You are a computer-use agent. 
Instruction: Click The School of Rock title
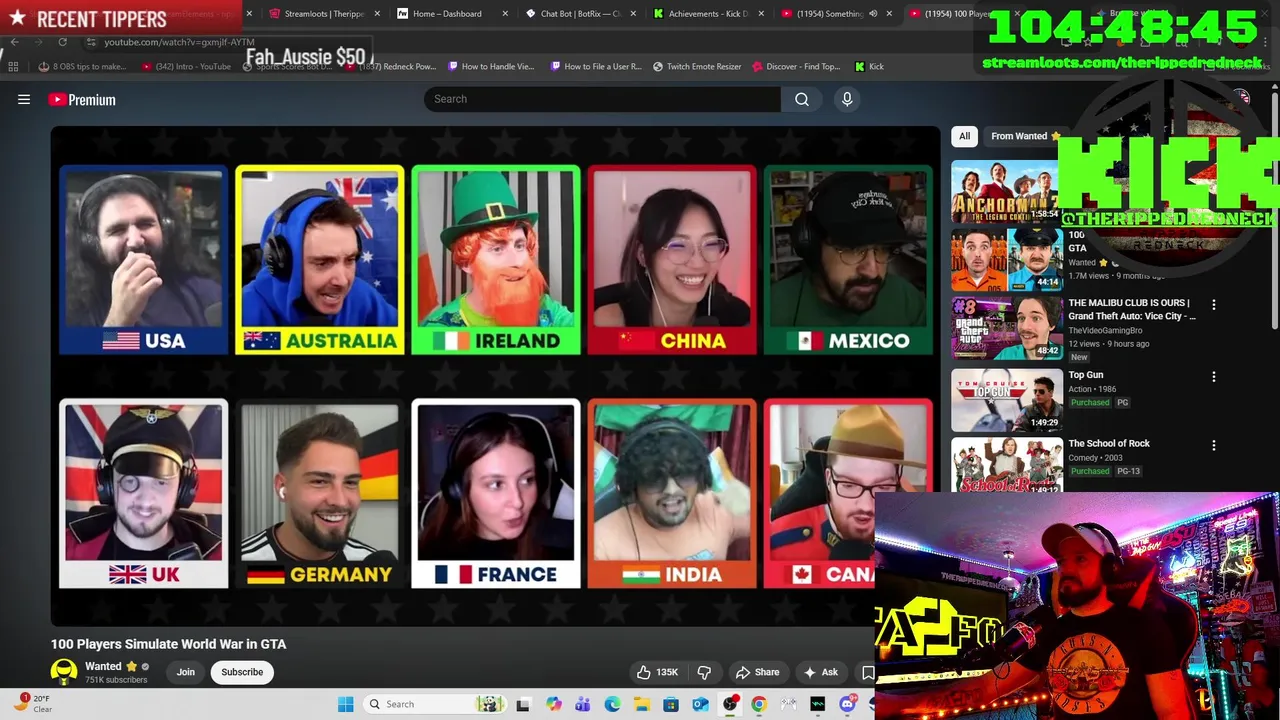(x=1109, y=443)
